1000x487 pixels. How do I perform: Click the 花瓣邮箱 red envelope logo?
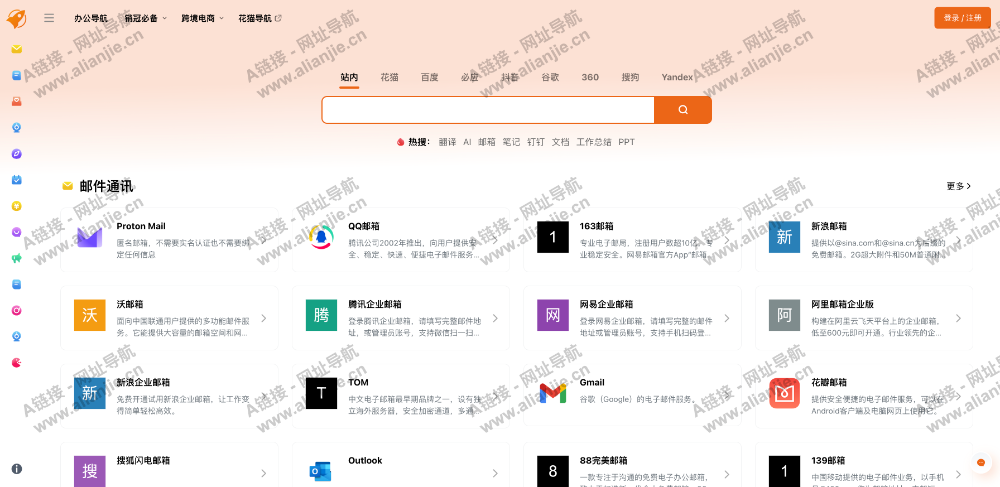784,393
